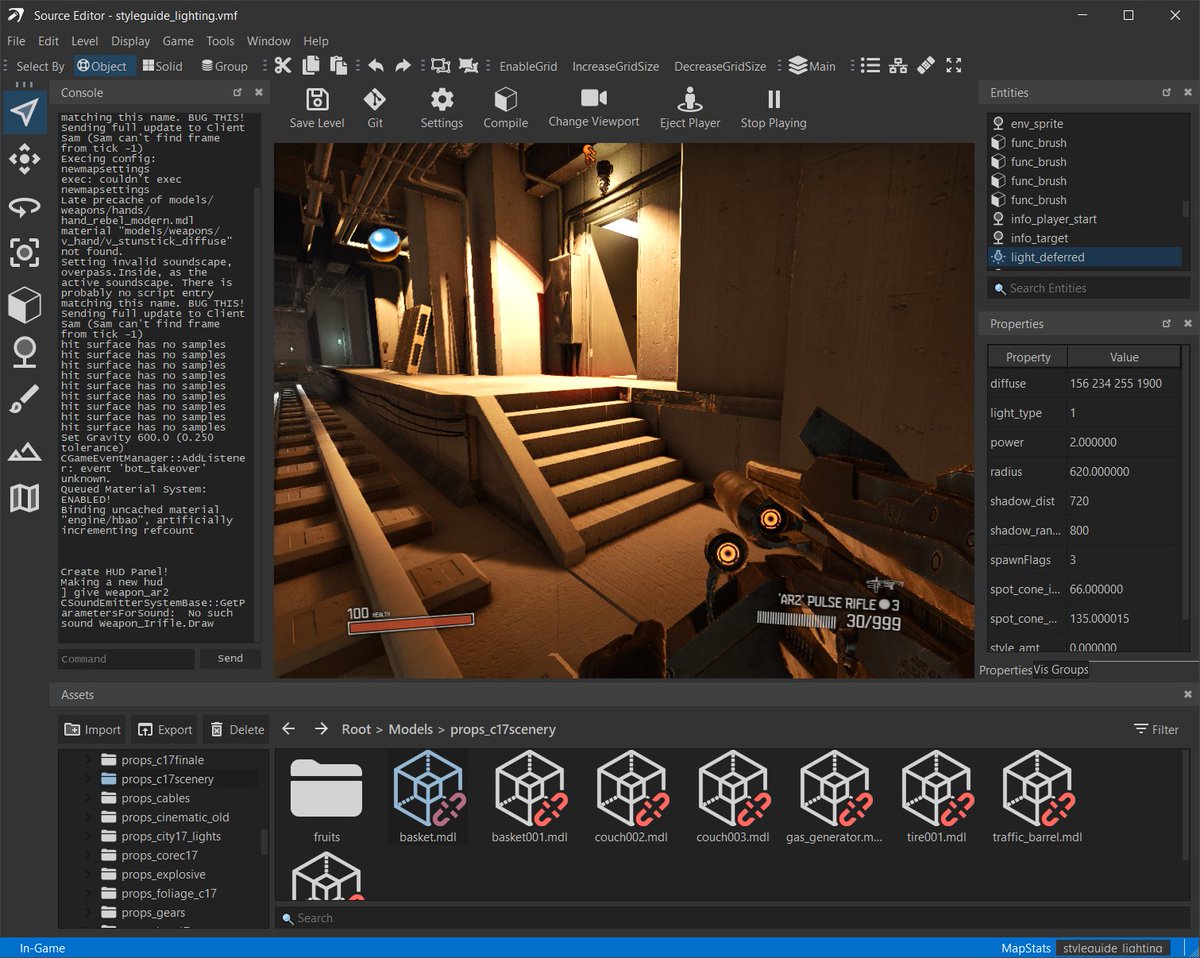Screen dimensions: 1200x958
Task: Choose the entity pin tool in sidebar
Action: 25,352
